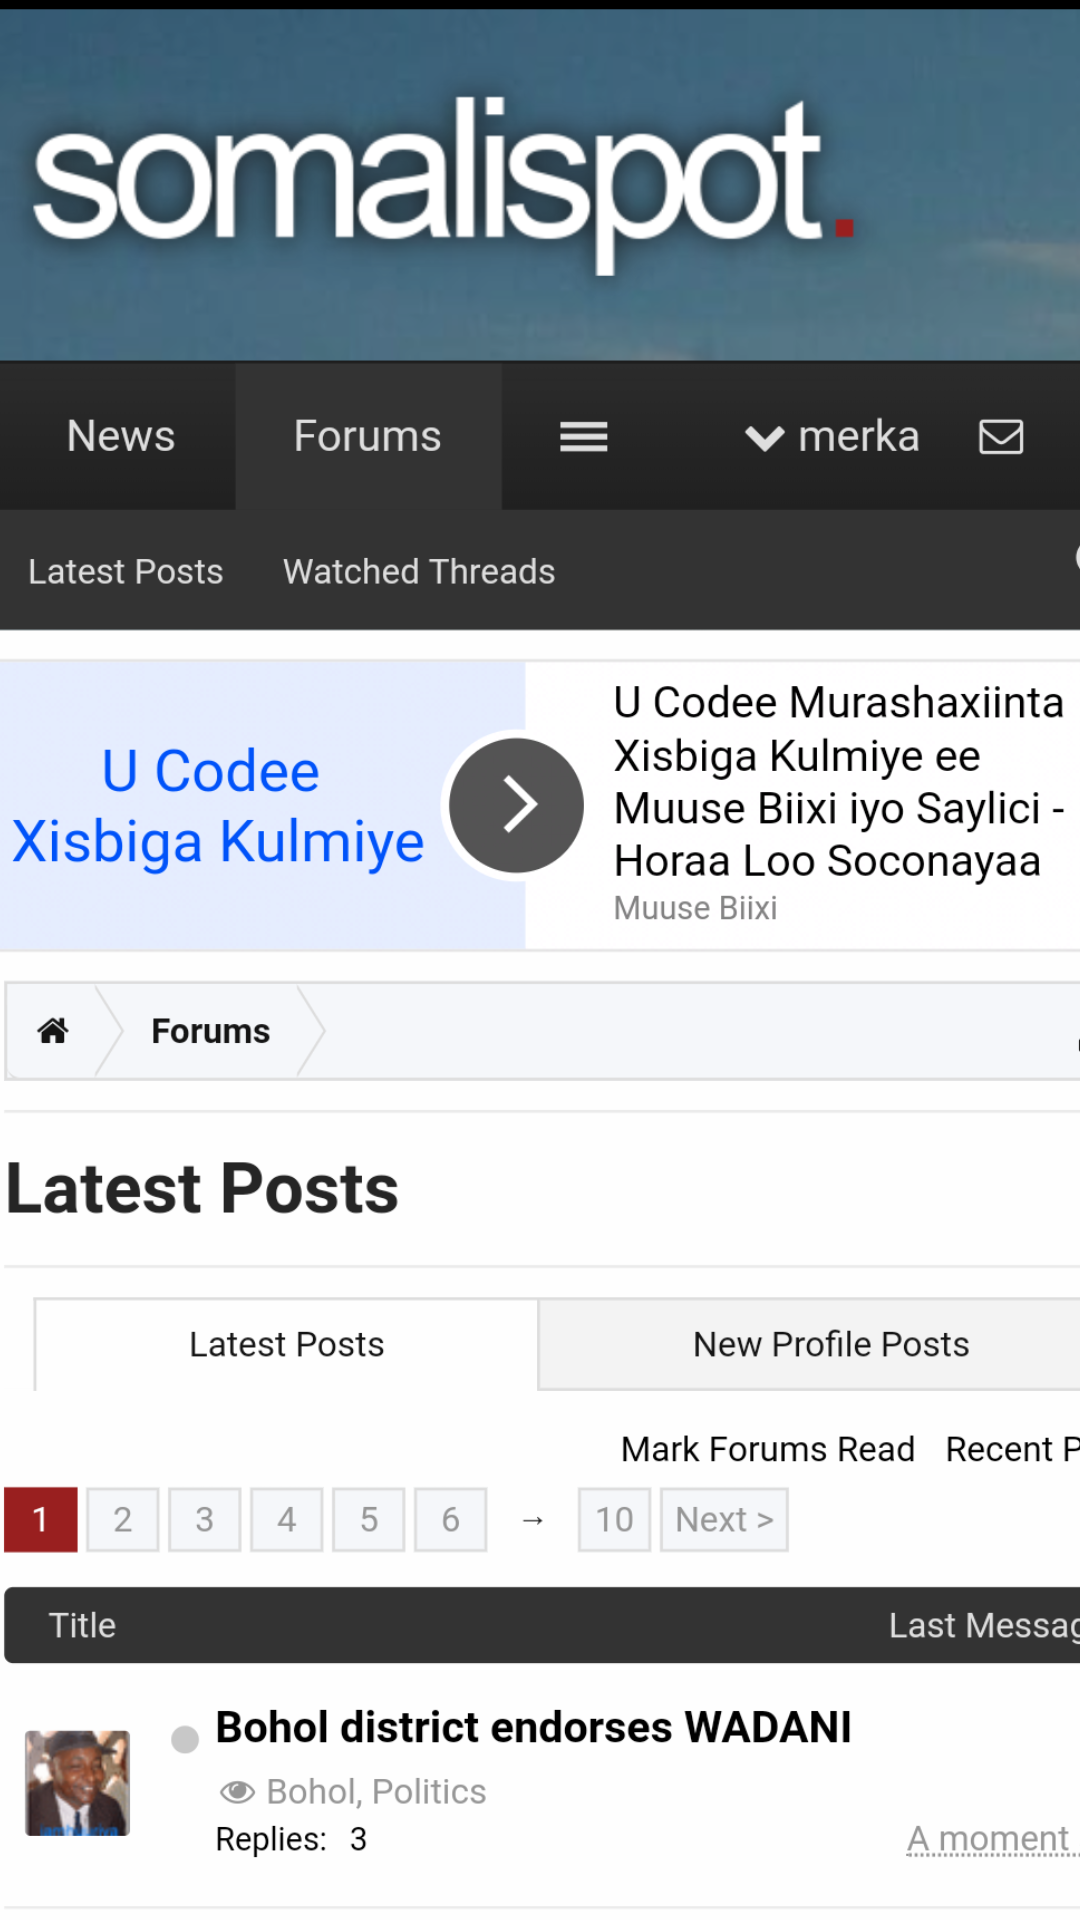Click the Forums breadcrumb link
Screen dimensions: 1080x1920
pyautogui.click(x=211, y=1031)
